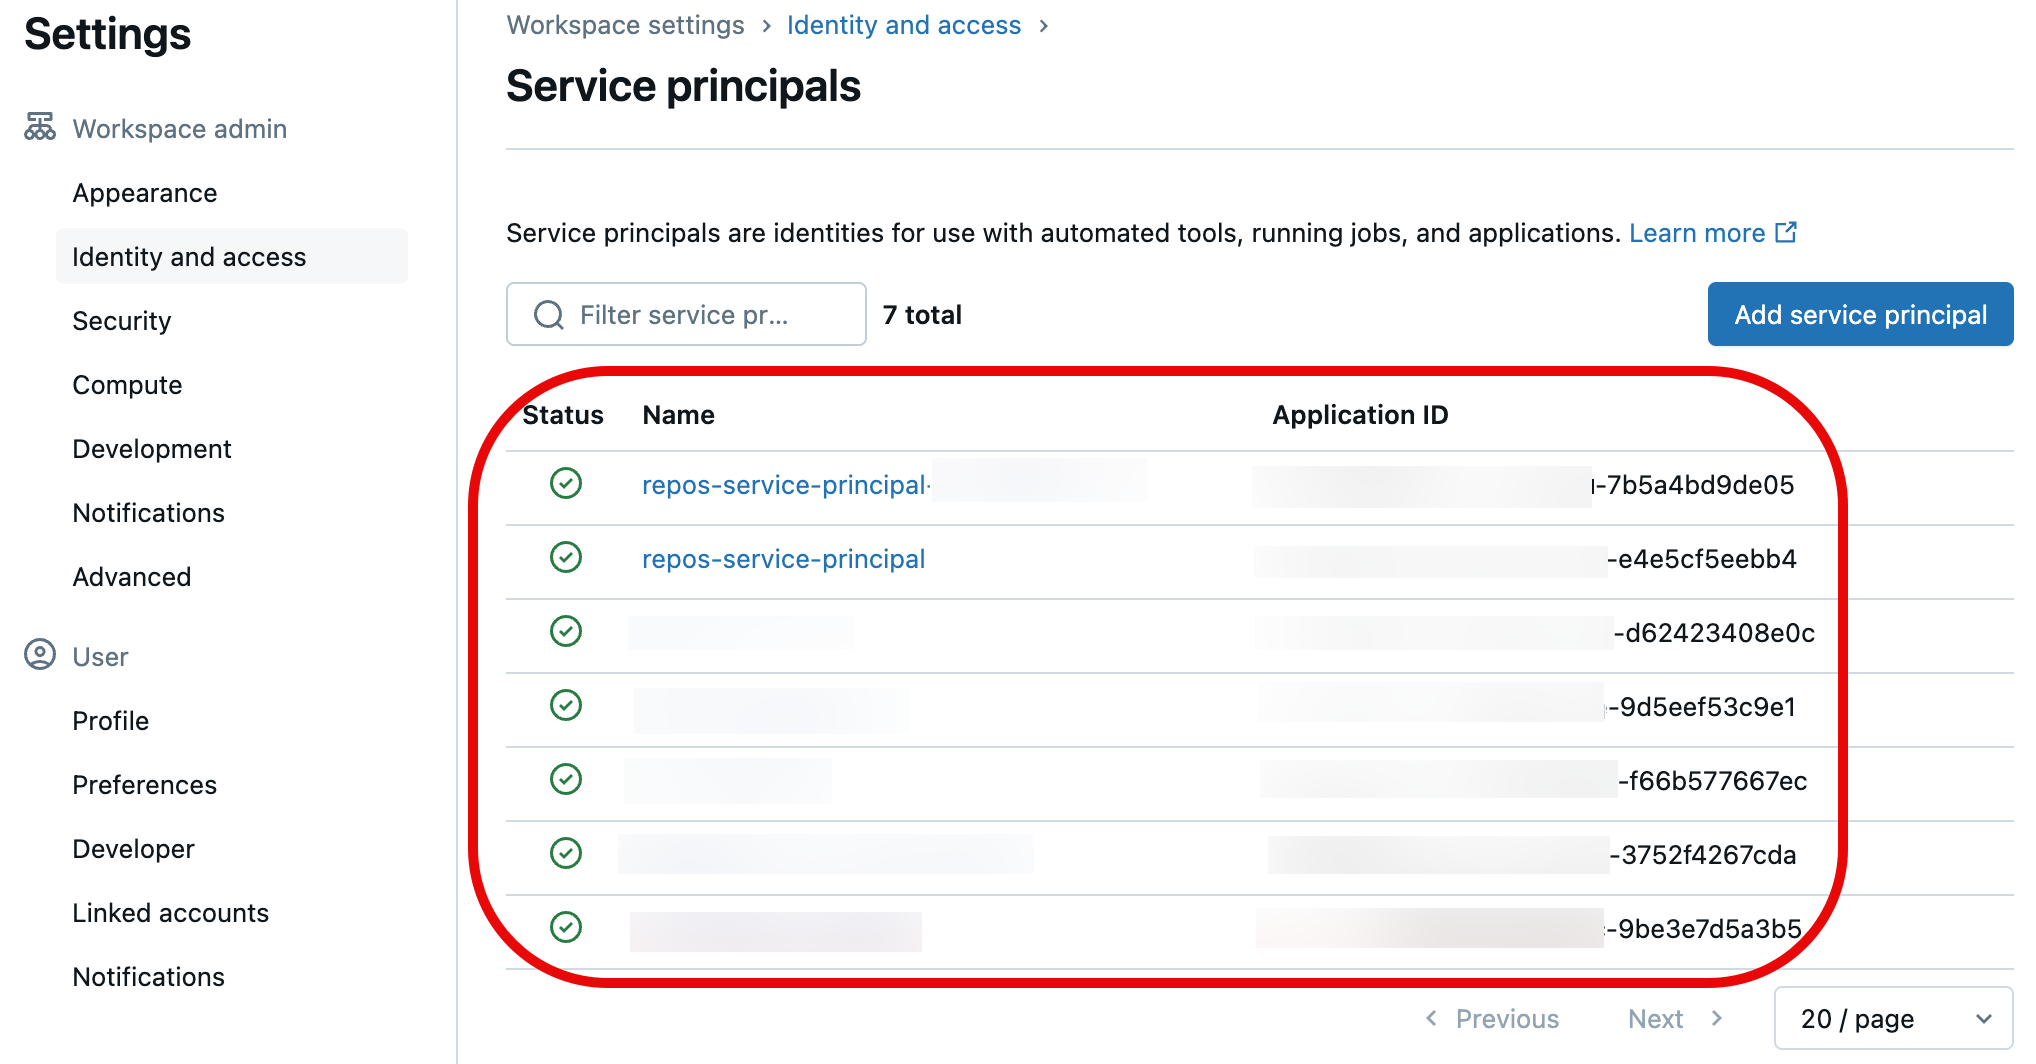Screen dimensions: 2036x1064
Task: Go to Previous page of results
Action: (1492, 1019)
